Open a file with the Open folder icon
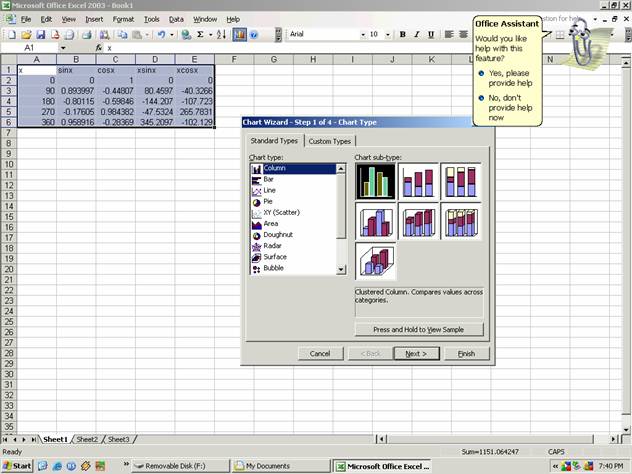The image size is (632, 474). tap(26, 35)
